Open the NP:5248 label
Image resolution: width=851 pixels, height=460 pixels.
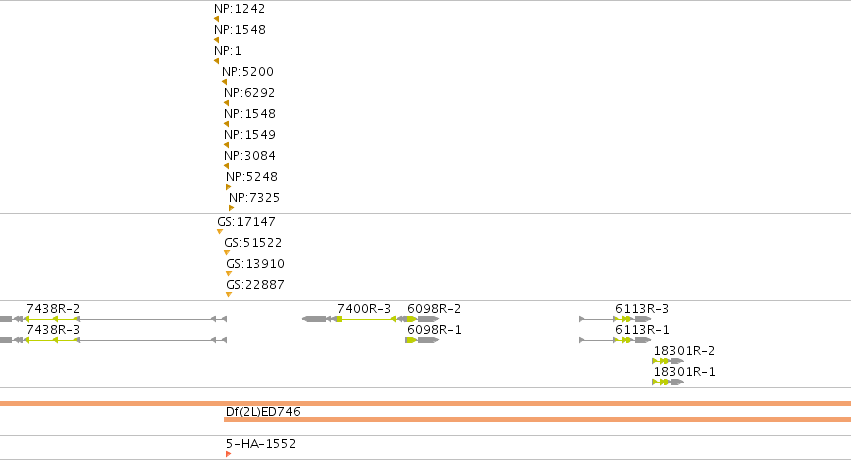pyautogui.click(x=252, y=177)
